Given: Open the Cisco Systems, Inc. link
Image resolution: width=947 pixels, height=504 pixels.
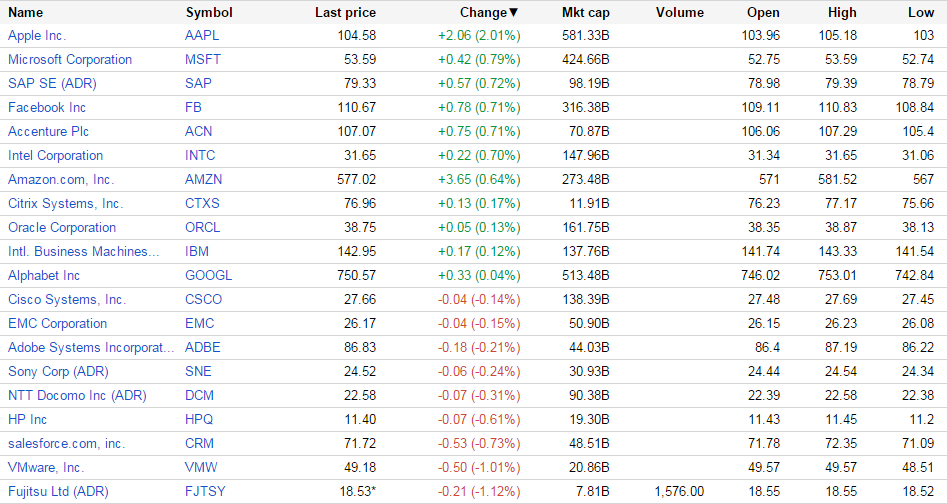Looking at the screenshot, I should 67,299.
